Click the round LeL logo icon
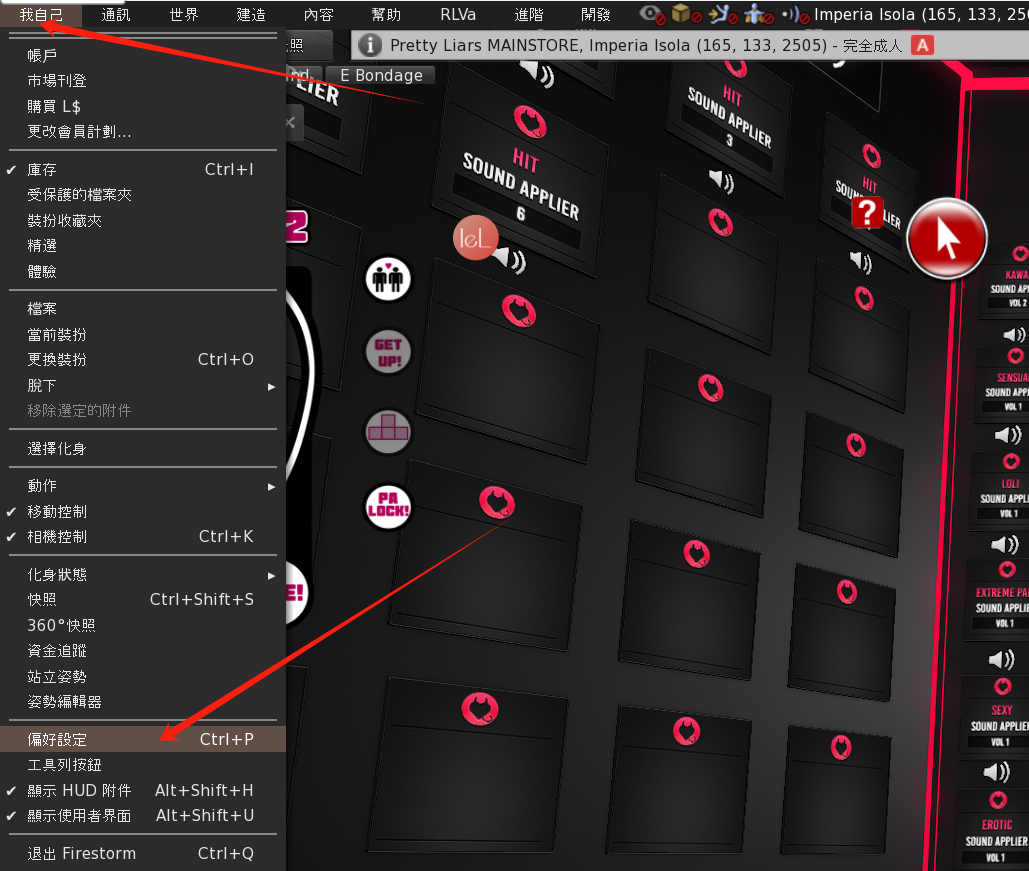Image resolution: width=1029 pixels, height=871 pixels. point(475,238)
